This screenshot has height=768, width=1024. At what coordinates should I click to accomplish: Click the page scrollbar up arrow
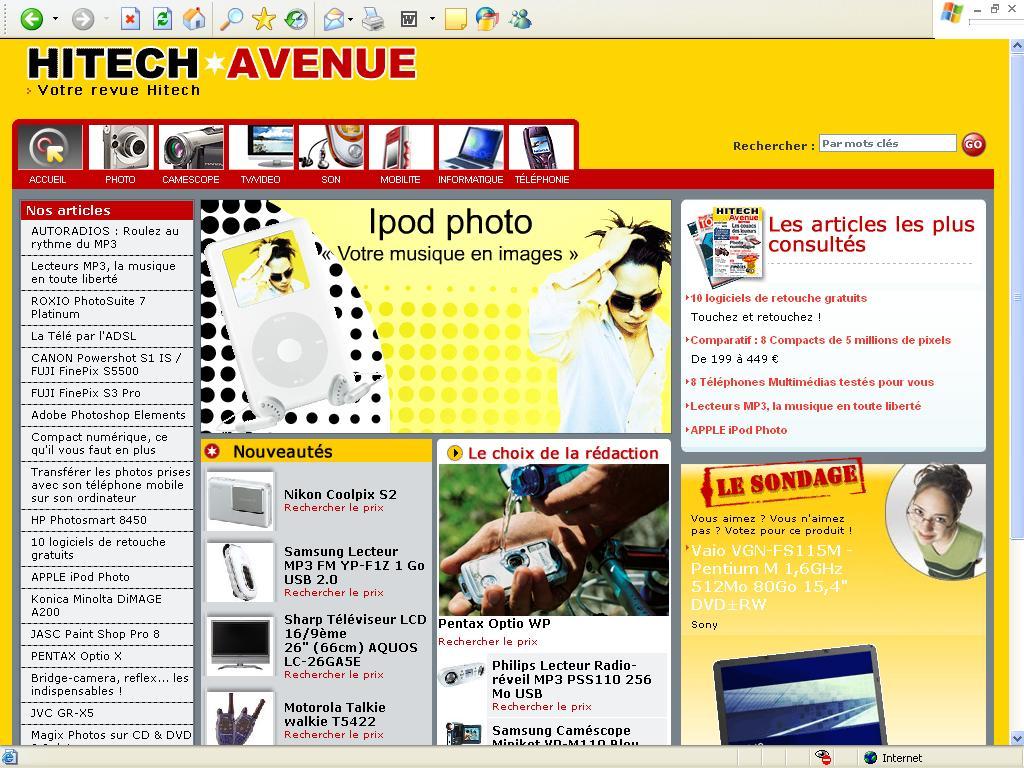[x=1017, y=46]
